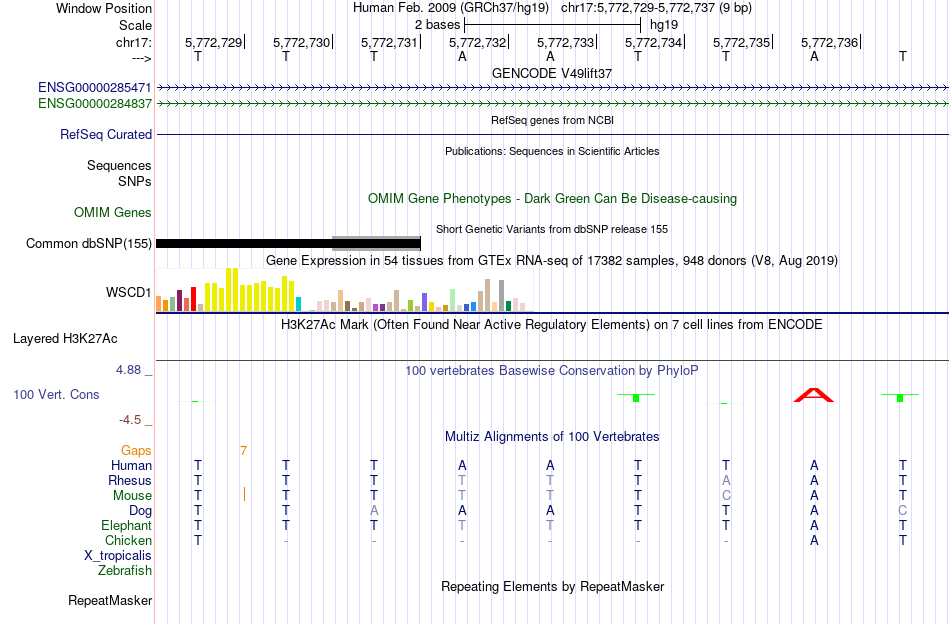Viewport: 950px width, 624px height.
Task: Click the cyan bar in WSCD1 expression chart
Action: click(x=298, y=304)
